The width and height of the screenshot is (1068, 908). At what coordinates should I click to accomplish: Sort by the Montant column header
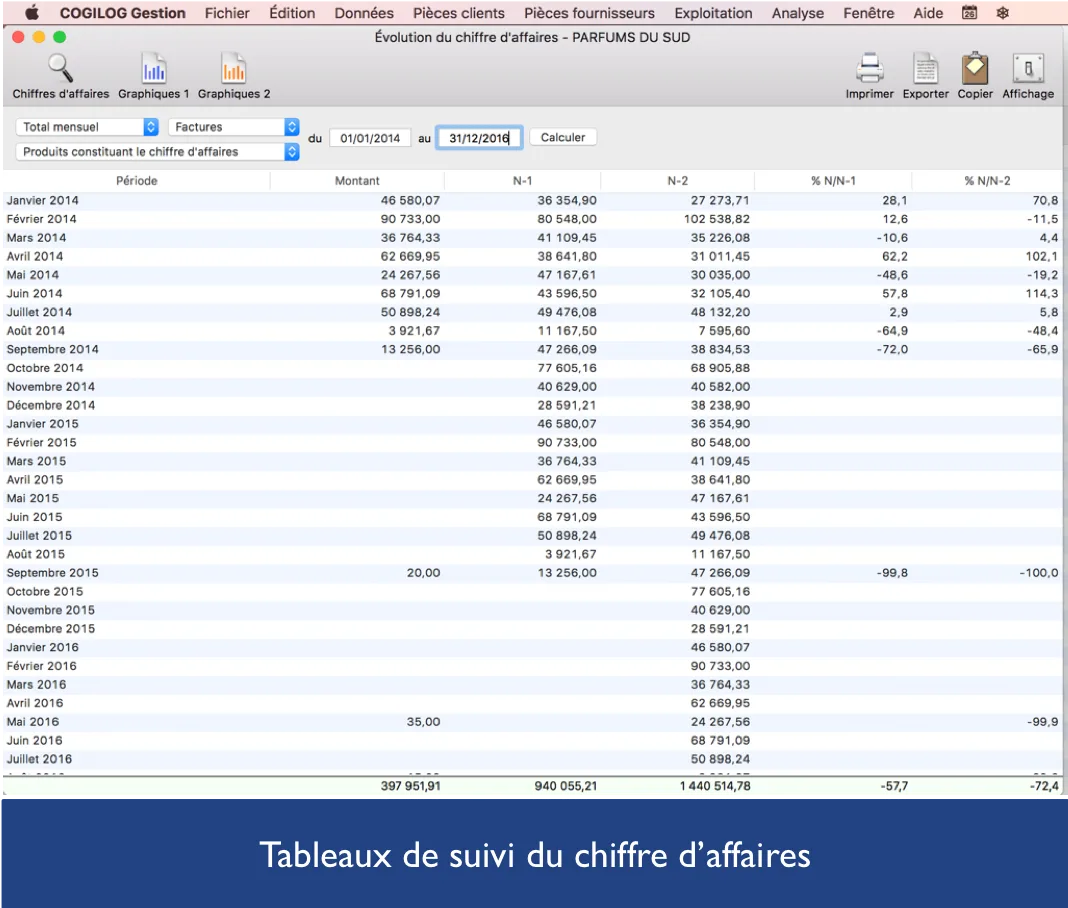pyautogui.click(x=357, y=181)
